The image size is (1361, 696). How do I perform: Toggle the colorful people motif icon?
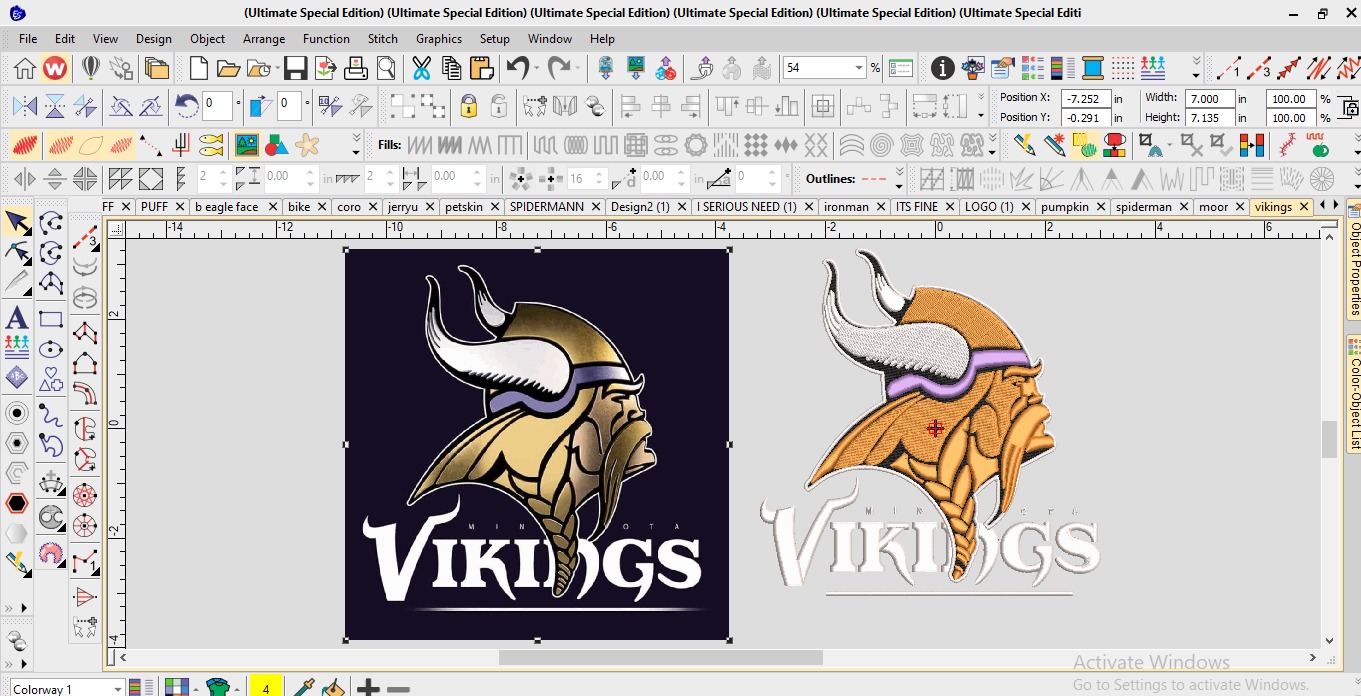[x=1153, y=68]
